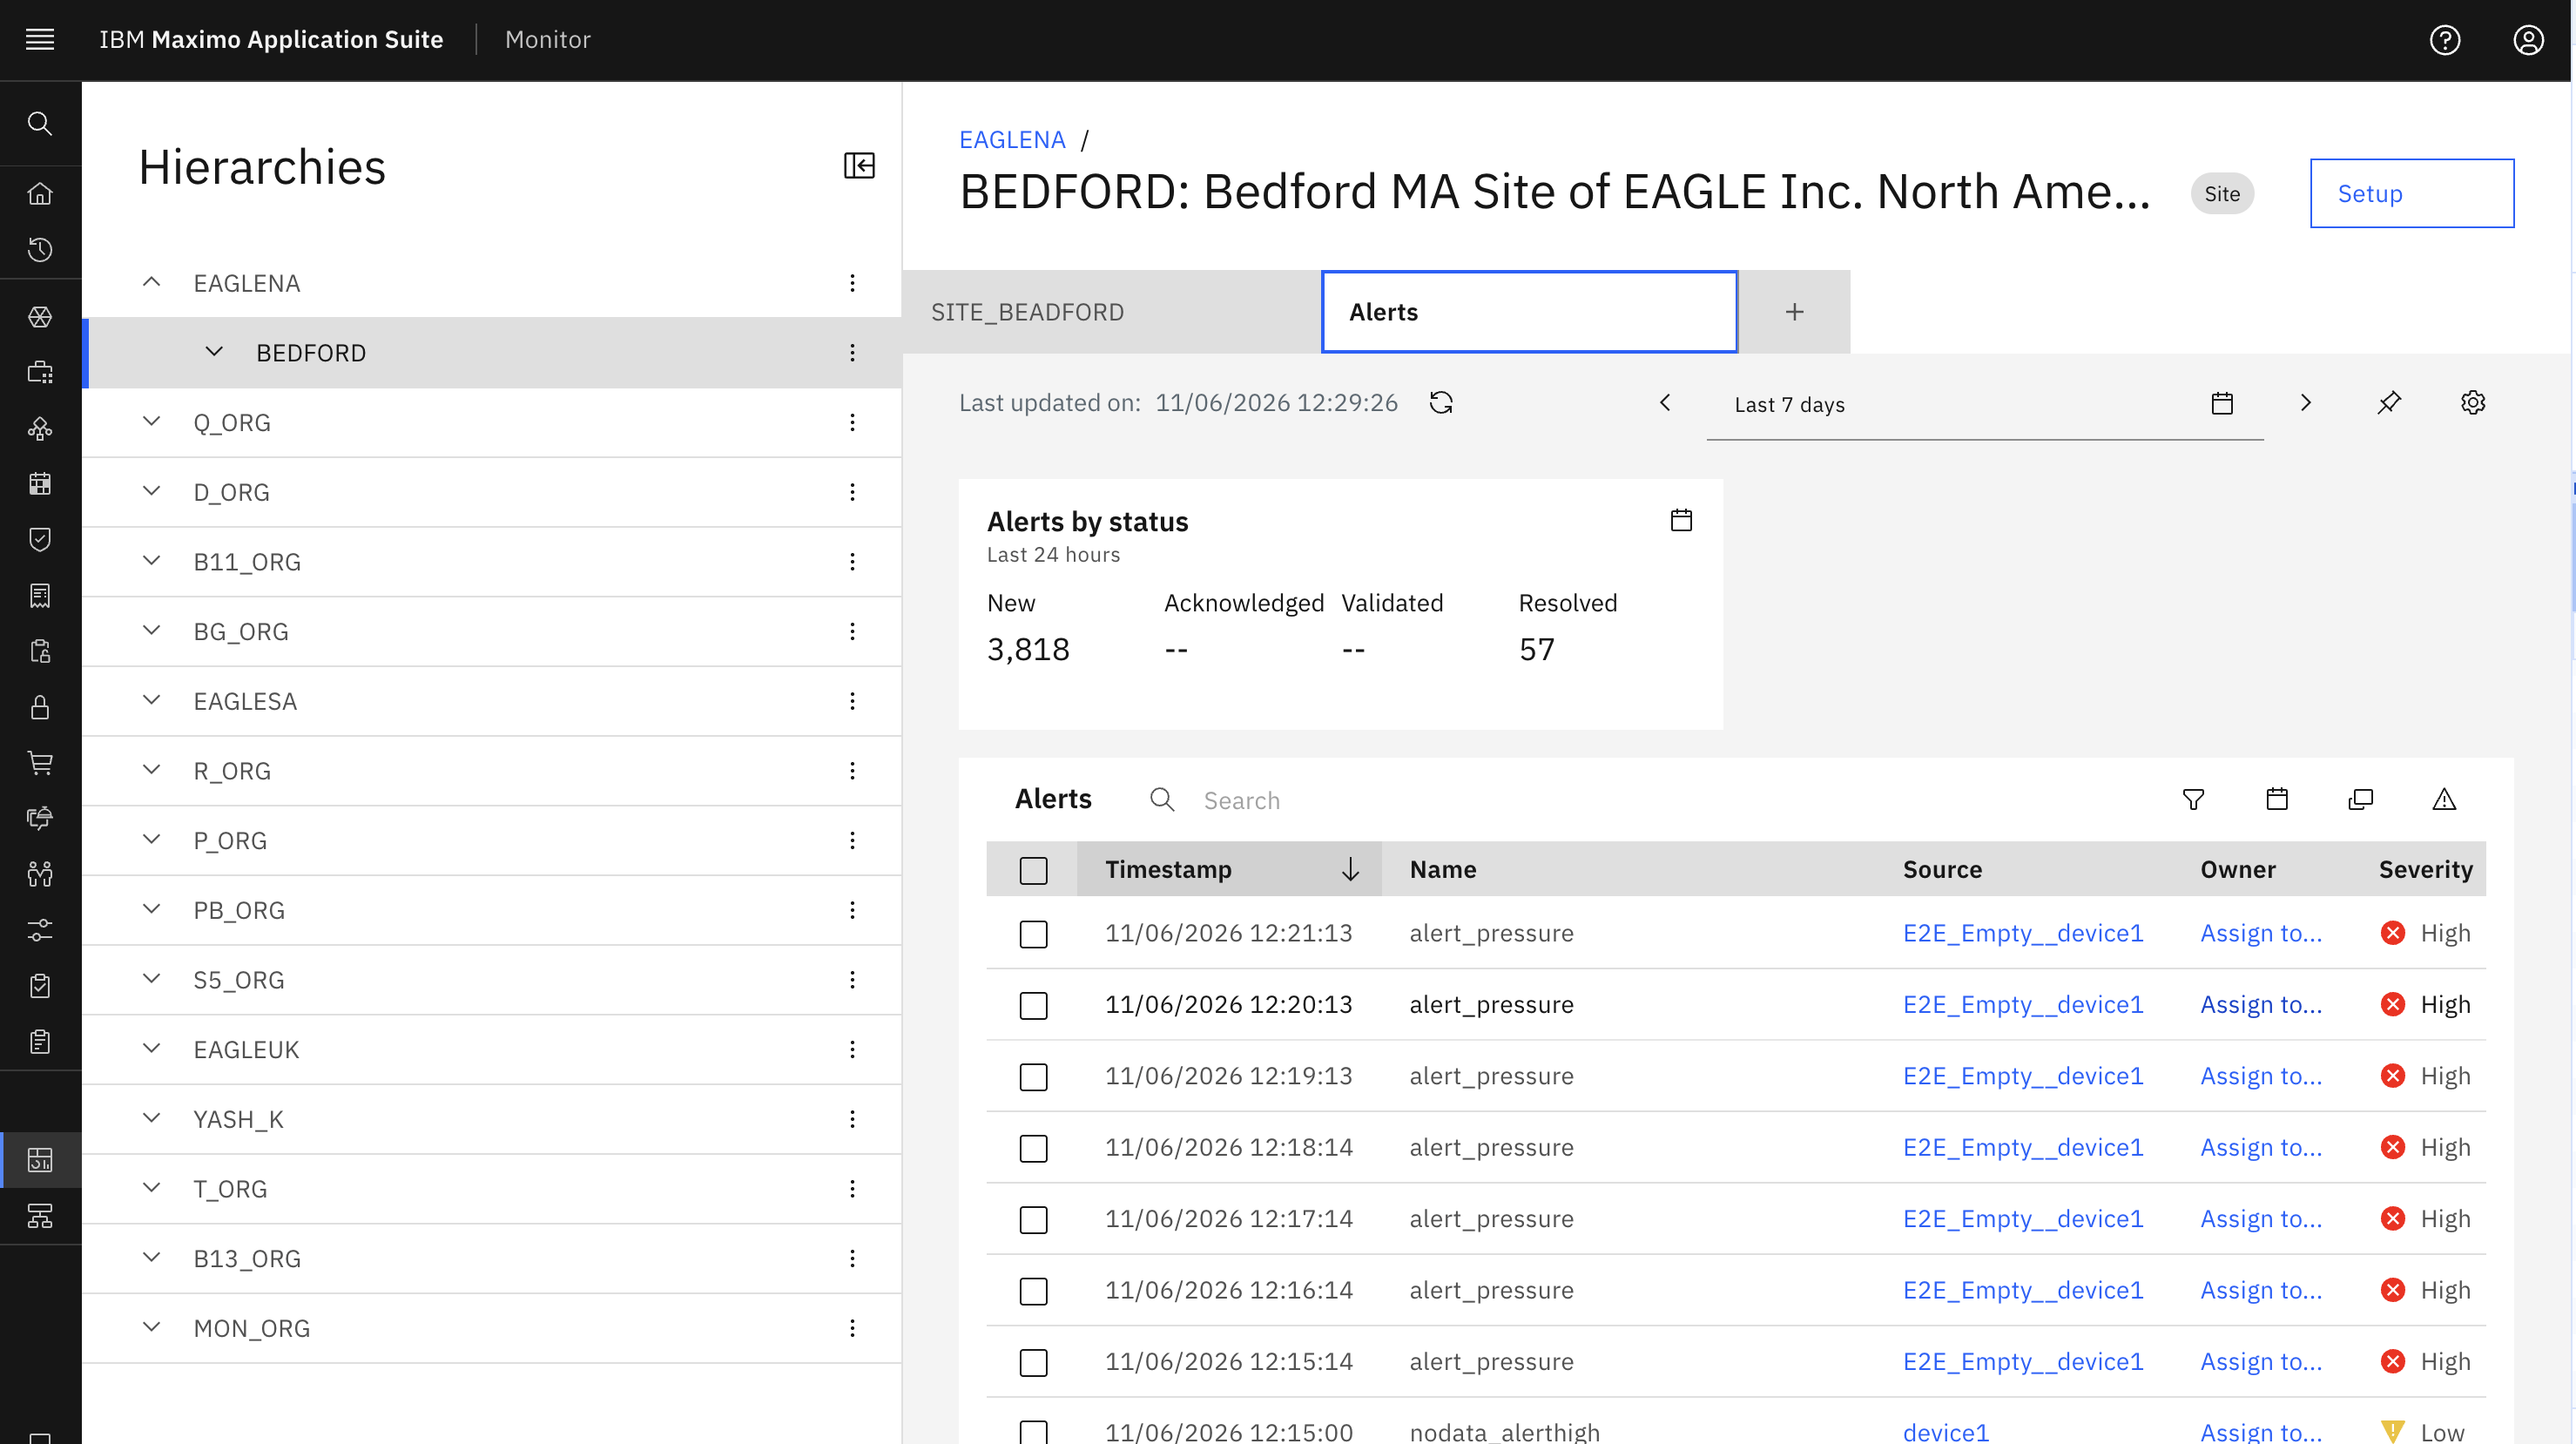Open device1 source link in nodata_alerthigh row
This screenshot has height=1444, width=2576.
point(1946,1432)
